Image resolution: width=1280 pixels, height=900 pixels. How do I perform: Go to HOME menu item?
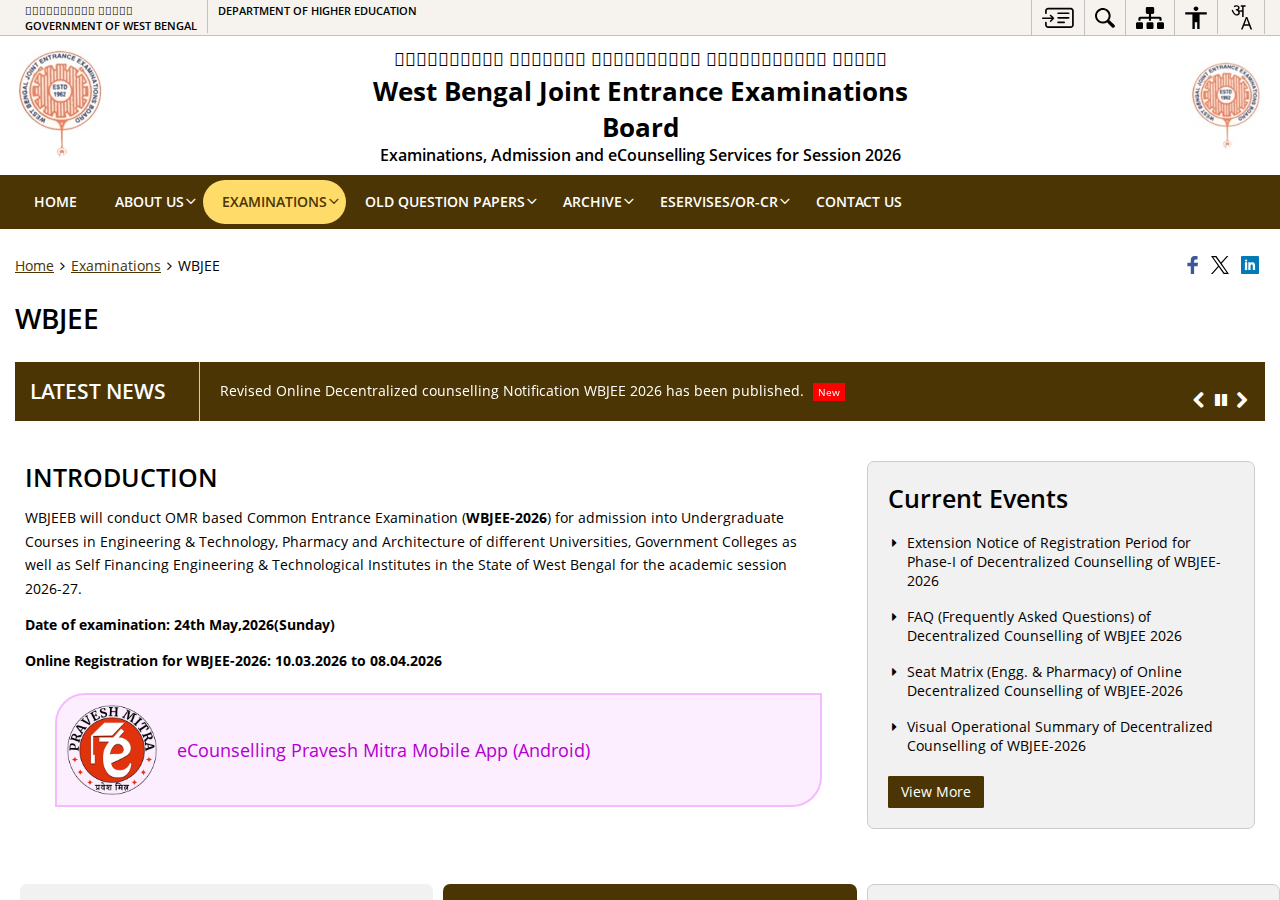pyautogui.click(x=55, y=202)
